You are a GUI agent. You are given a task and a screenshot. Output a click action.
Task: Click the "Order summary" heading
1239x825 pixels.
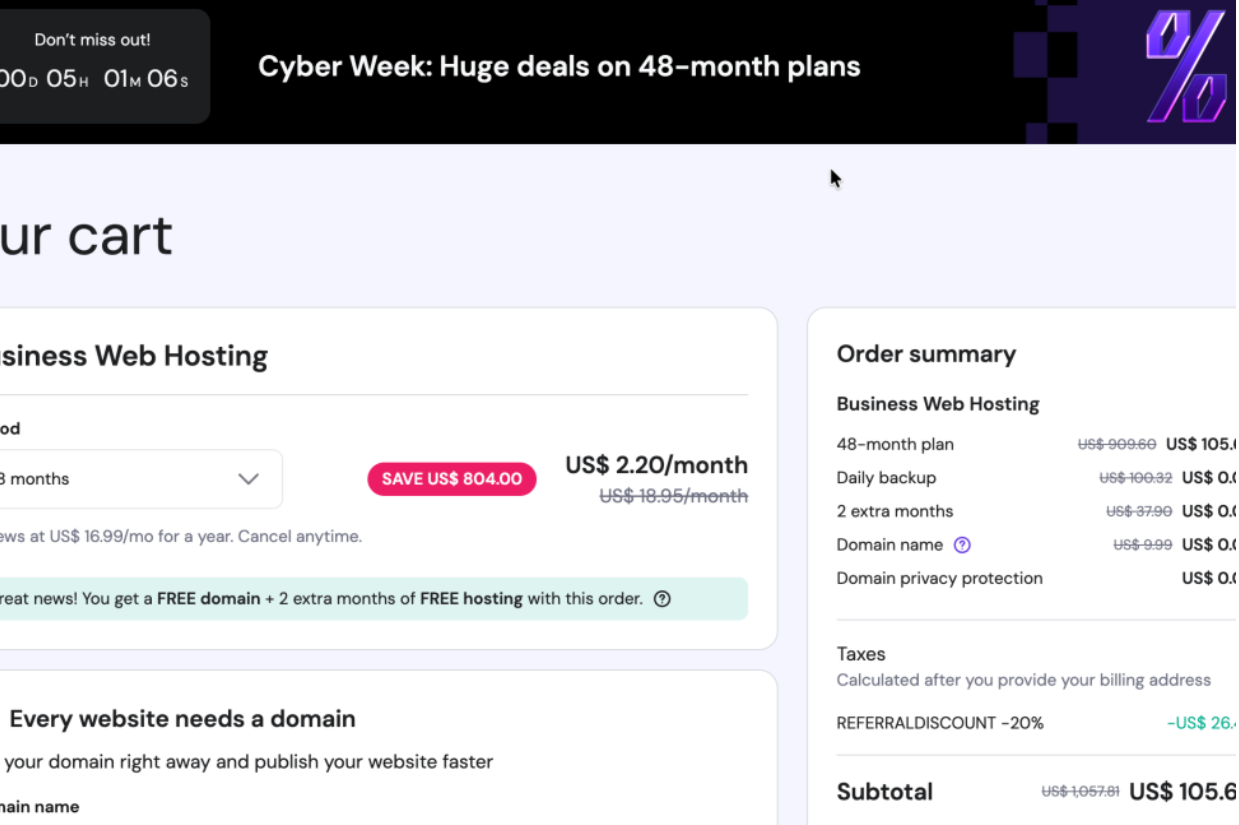point(926,354)
